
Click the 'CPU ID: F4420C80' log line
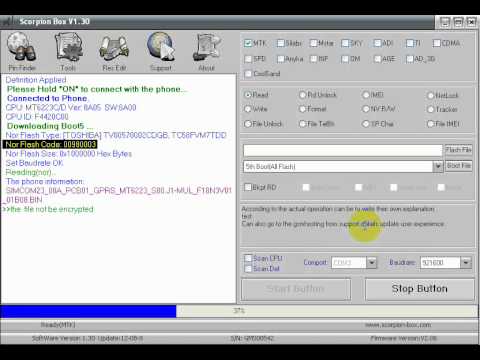[37, 117]
